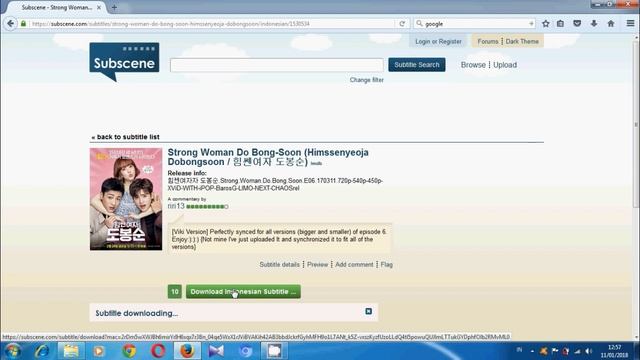Viewport: 640px width, 360px height.
Task: Click Login or Register link
Action: 438,41
